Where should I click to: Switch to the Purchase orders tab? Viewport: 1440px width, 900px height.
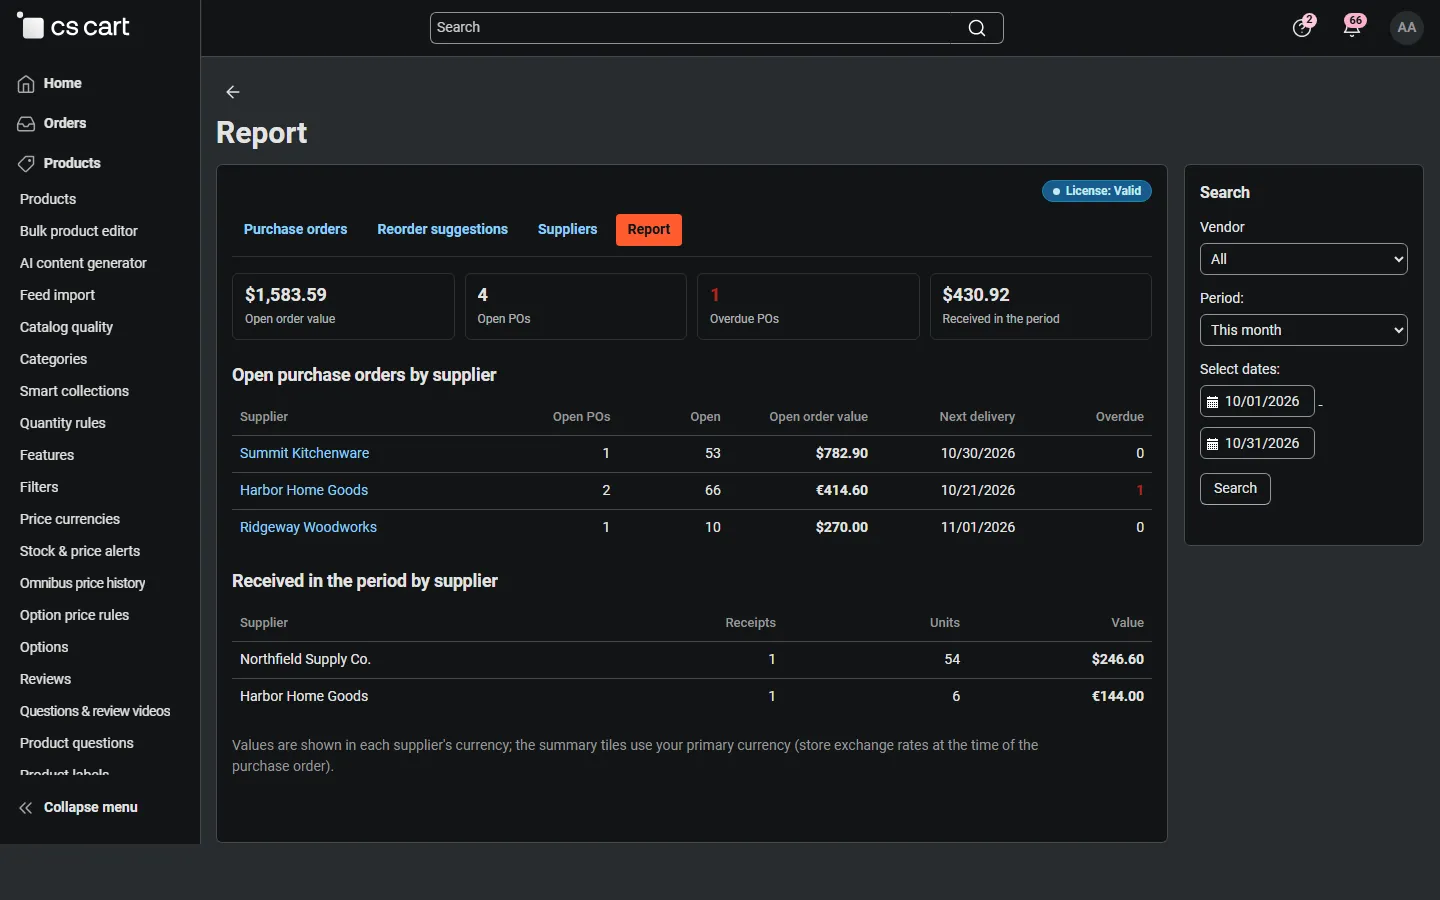pyautogui.click(x=296, y=230)
